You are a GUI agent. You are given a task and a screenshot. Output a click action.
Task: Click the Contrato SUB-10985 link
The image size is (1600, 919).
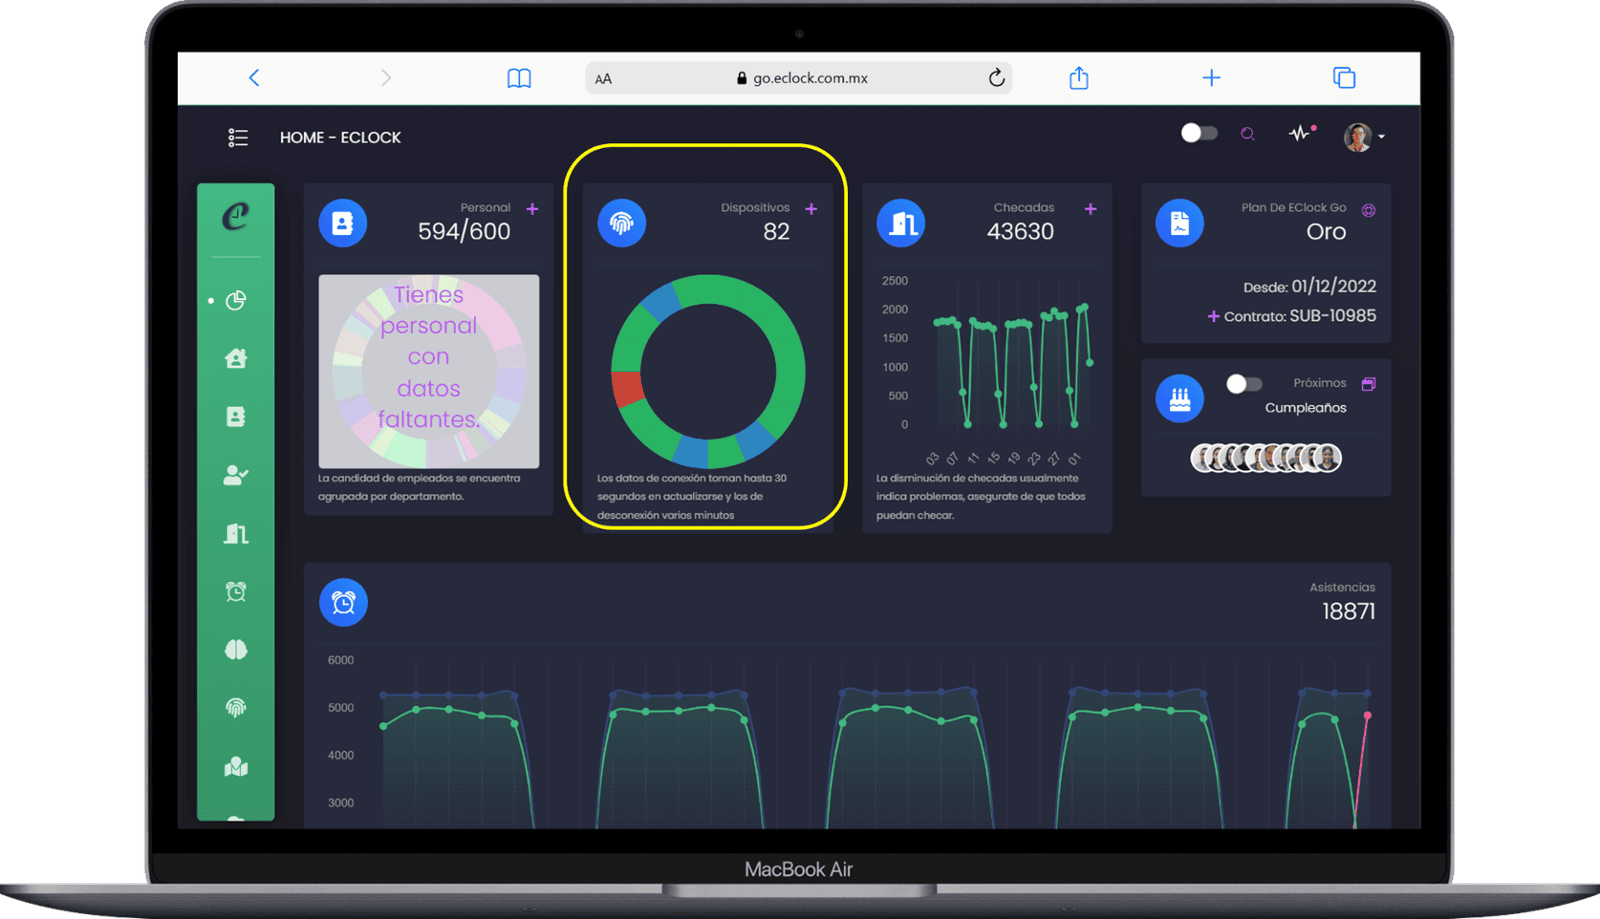tap(1298, 316)
